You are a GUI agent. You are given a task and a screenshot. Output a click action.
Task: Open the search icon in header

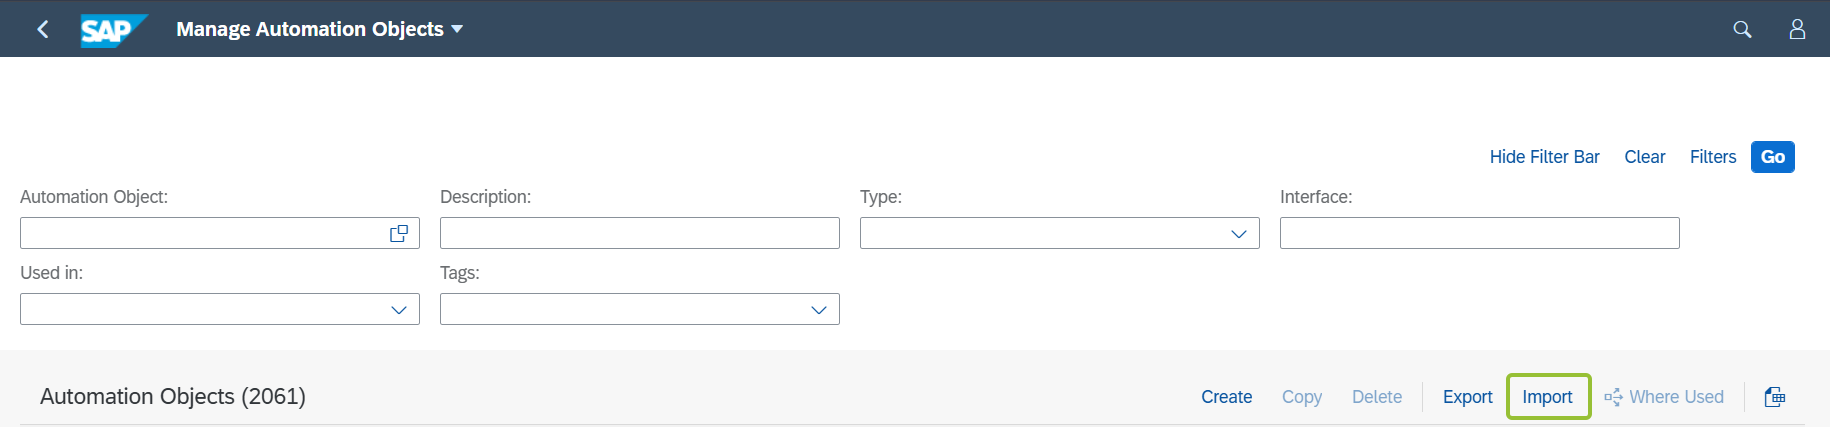1742,29
